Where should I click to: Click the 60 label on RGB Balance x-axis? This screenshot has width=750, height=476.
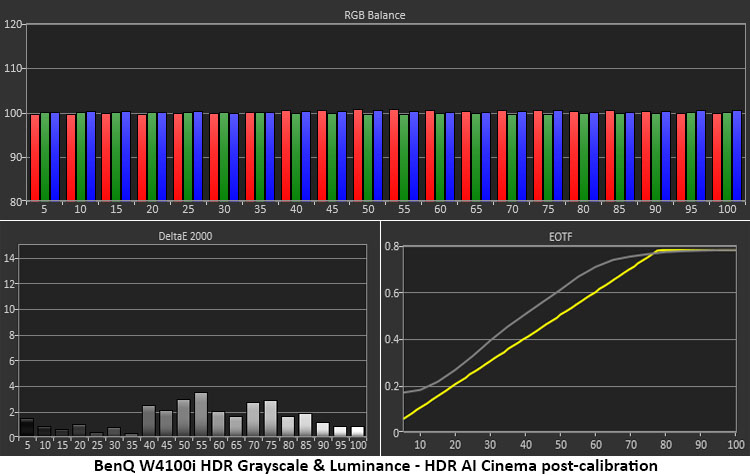tap(440, 209)
